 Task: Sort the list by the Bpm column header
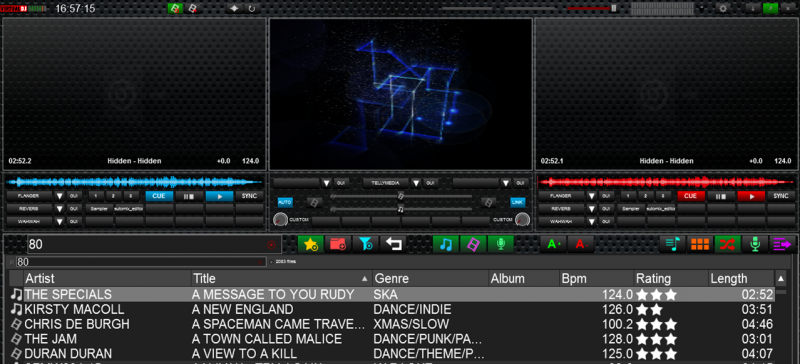(x=596, y=279)
